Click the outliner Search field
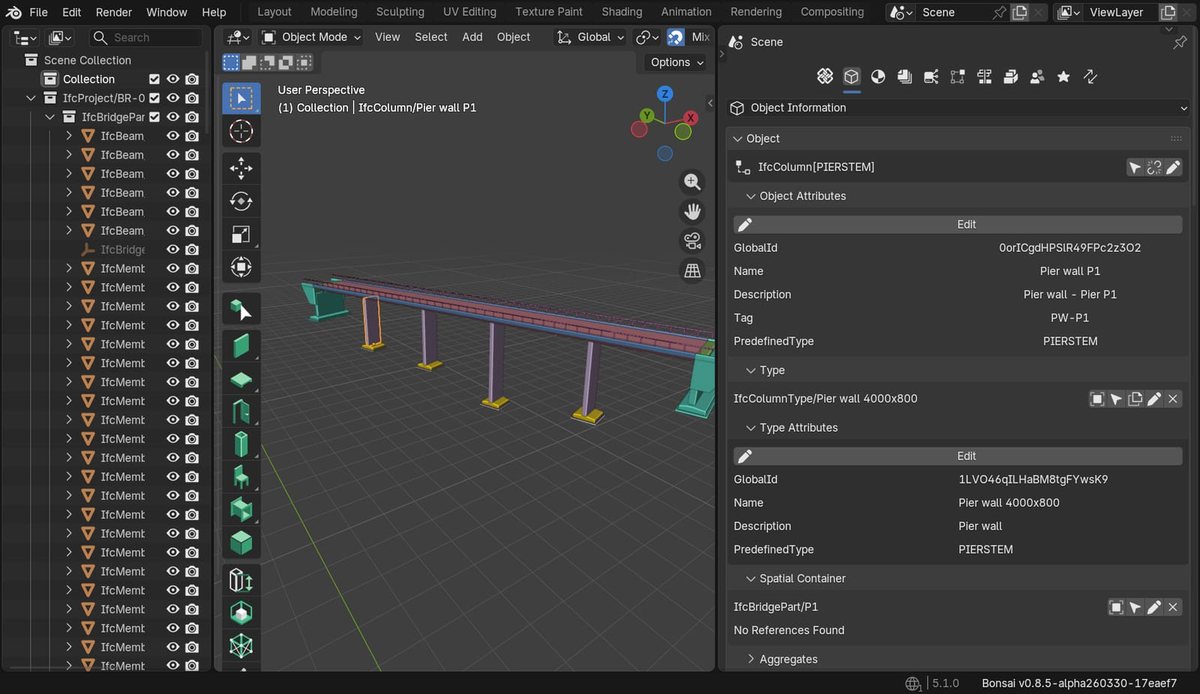The image size is (1200, 694). (146, 37)
